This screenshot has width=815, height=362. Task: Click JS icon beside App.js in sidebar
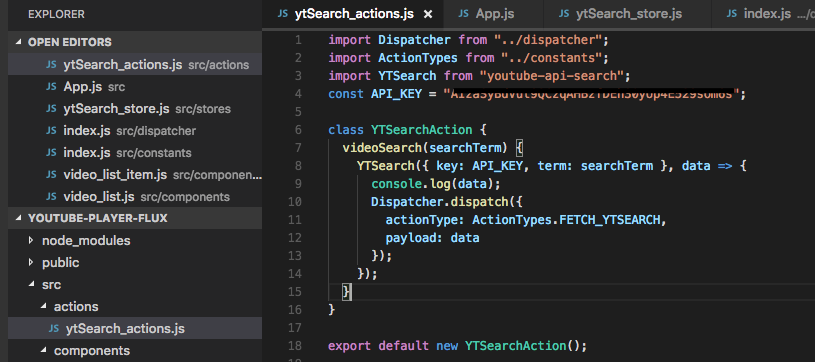(51, 87)
